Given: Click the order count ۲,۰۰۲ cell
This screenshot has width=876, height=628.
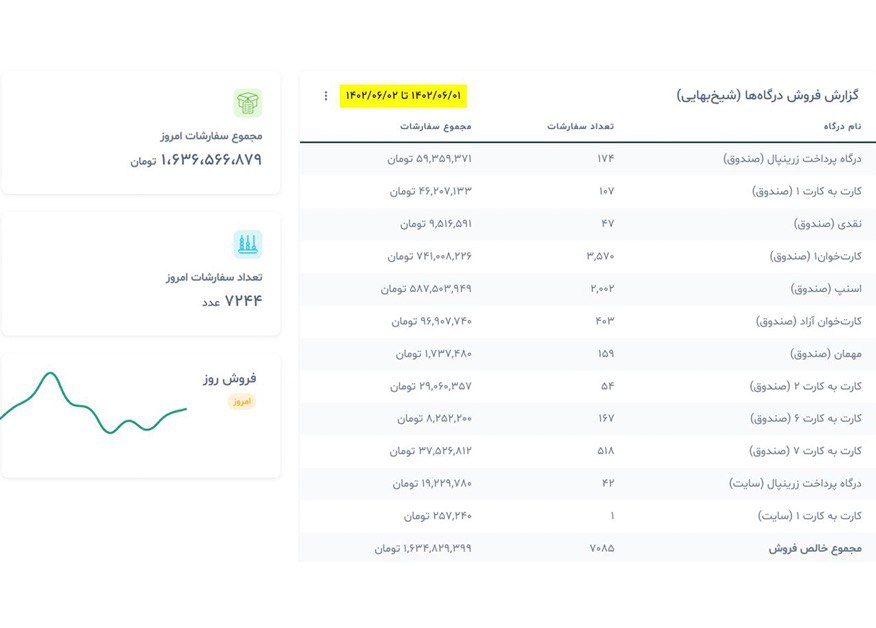Looking at the screenshot, I should [x=602, y=288].
